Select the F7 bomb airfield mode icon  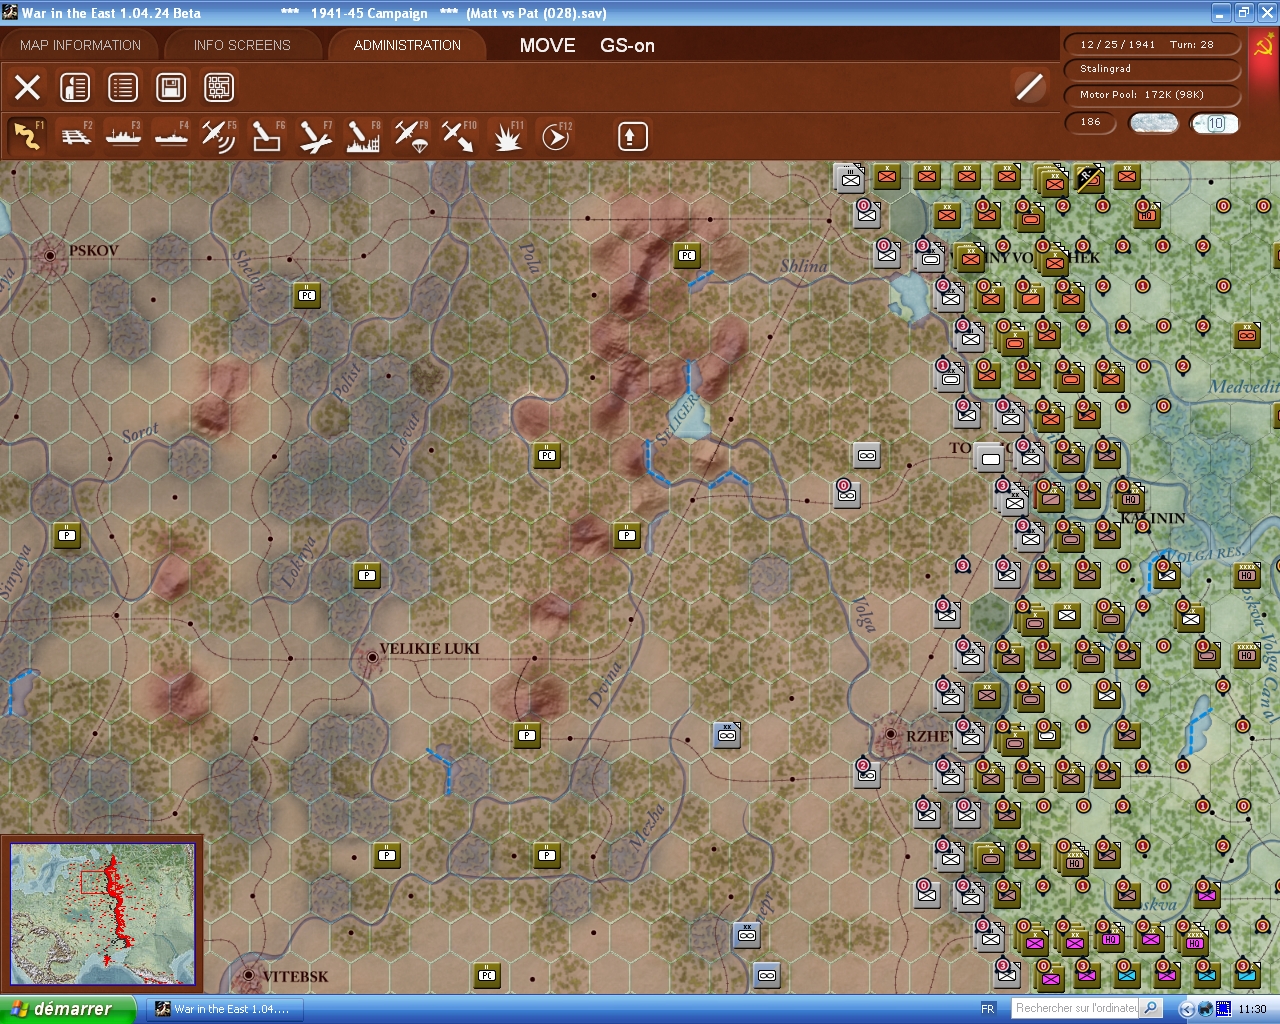pos(315,136)
